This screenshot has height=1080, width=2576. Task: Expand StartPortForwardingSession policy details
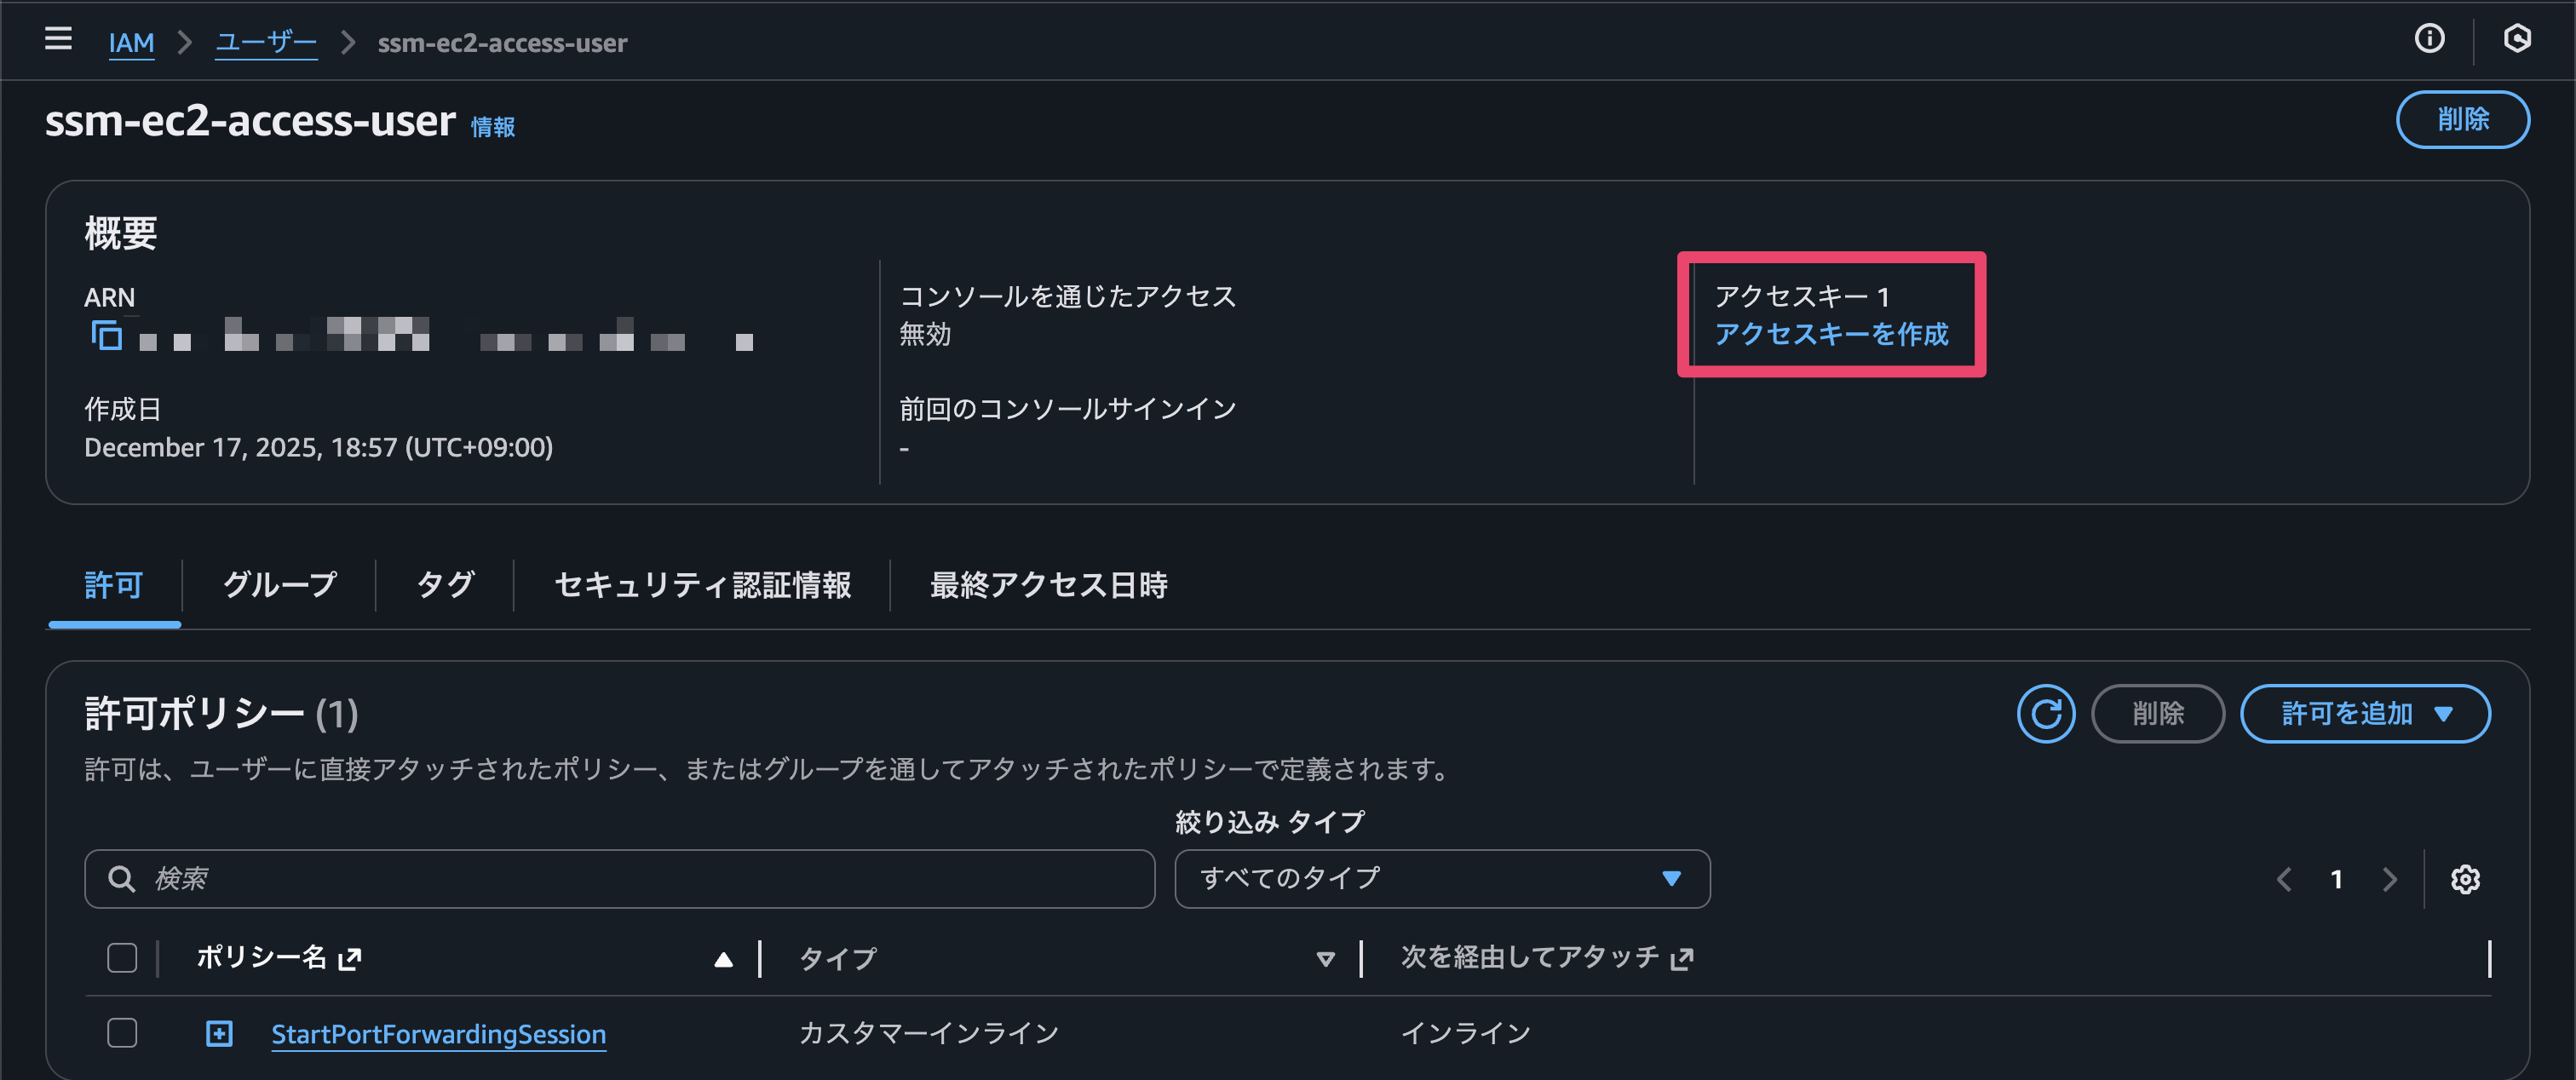[x=218, y=1033]
